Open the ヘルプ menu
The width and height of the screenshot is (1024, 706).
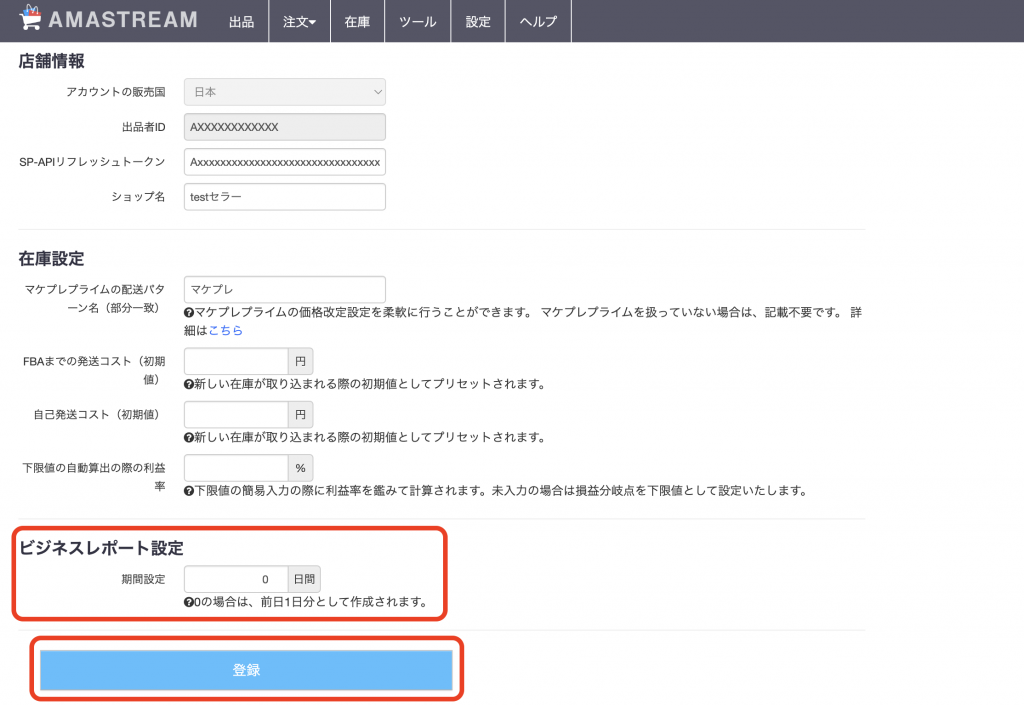538,22
